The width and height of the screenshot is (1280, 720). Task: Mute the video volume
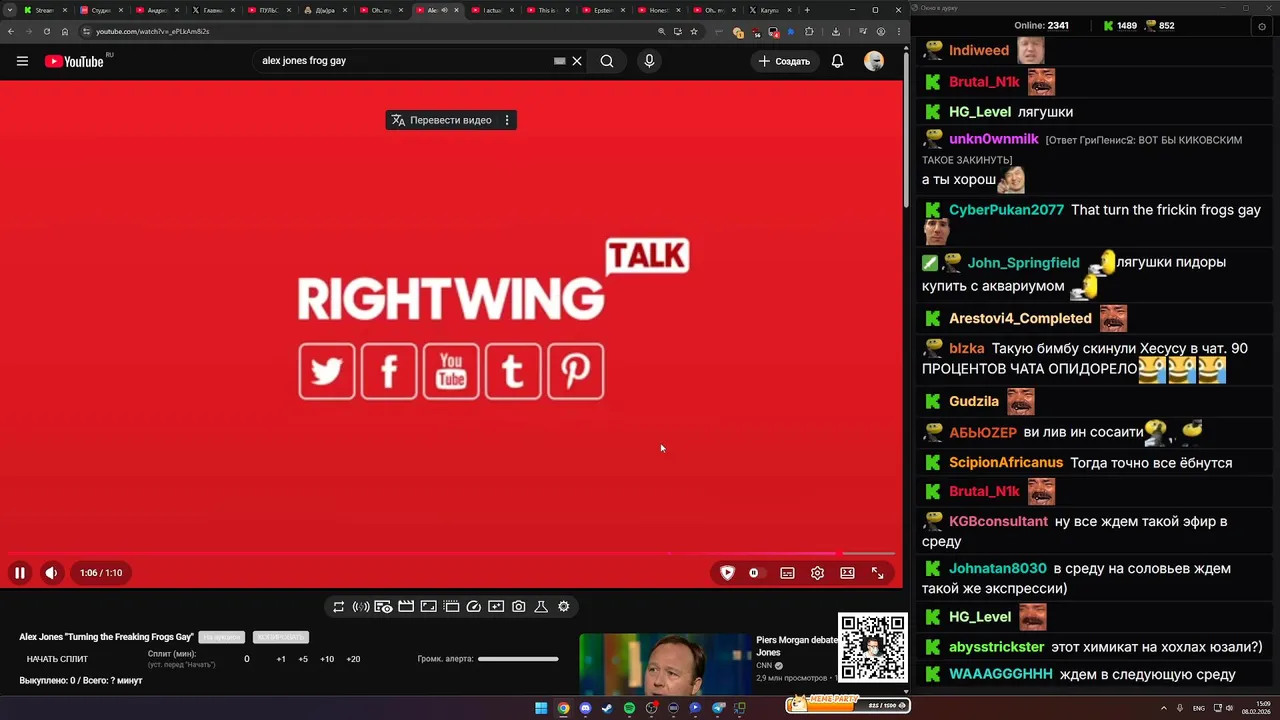point(51,573)
